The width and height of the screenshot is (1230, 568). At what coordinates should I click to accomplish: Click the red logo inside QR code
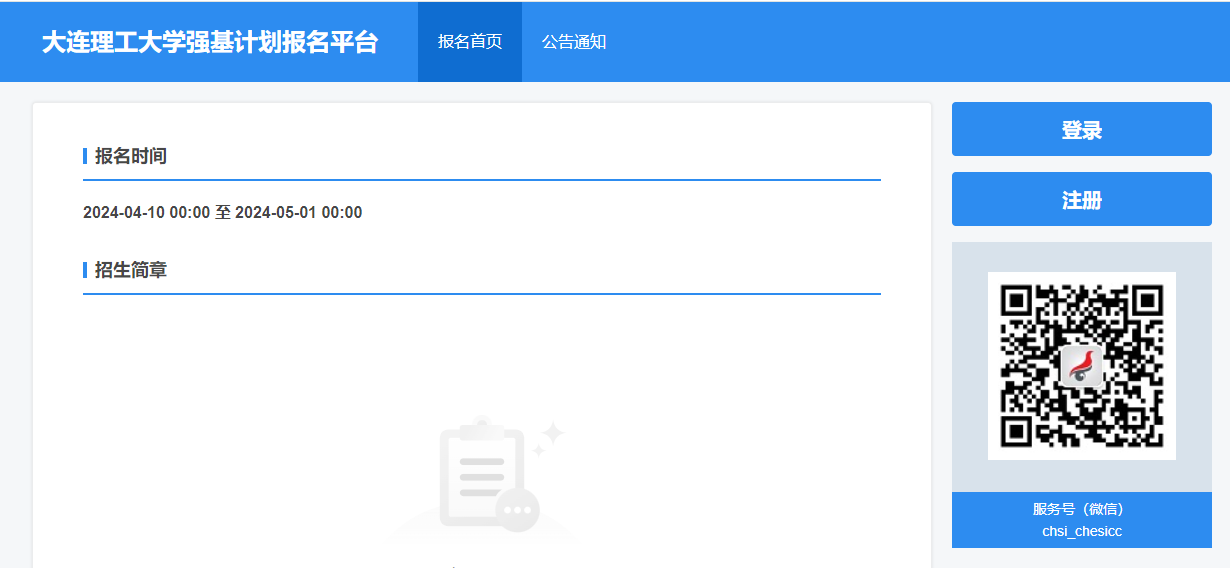[x=1082, y=366]
